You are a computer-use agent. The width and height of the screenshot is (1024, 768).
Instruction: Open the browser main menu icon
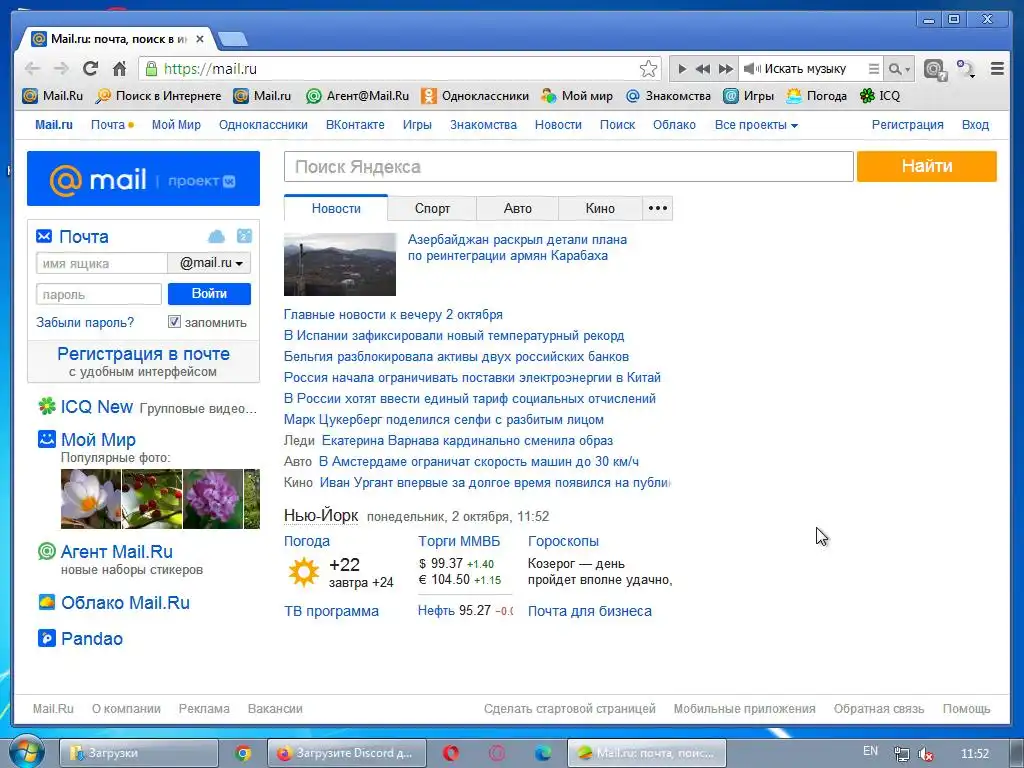pyautogui.click(x=997, y=69)
